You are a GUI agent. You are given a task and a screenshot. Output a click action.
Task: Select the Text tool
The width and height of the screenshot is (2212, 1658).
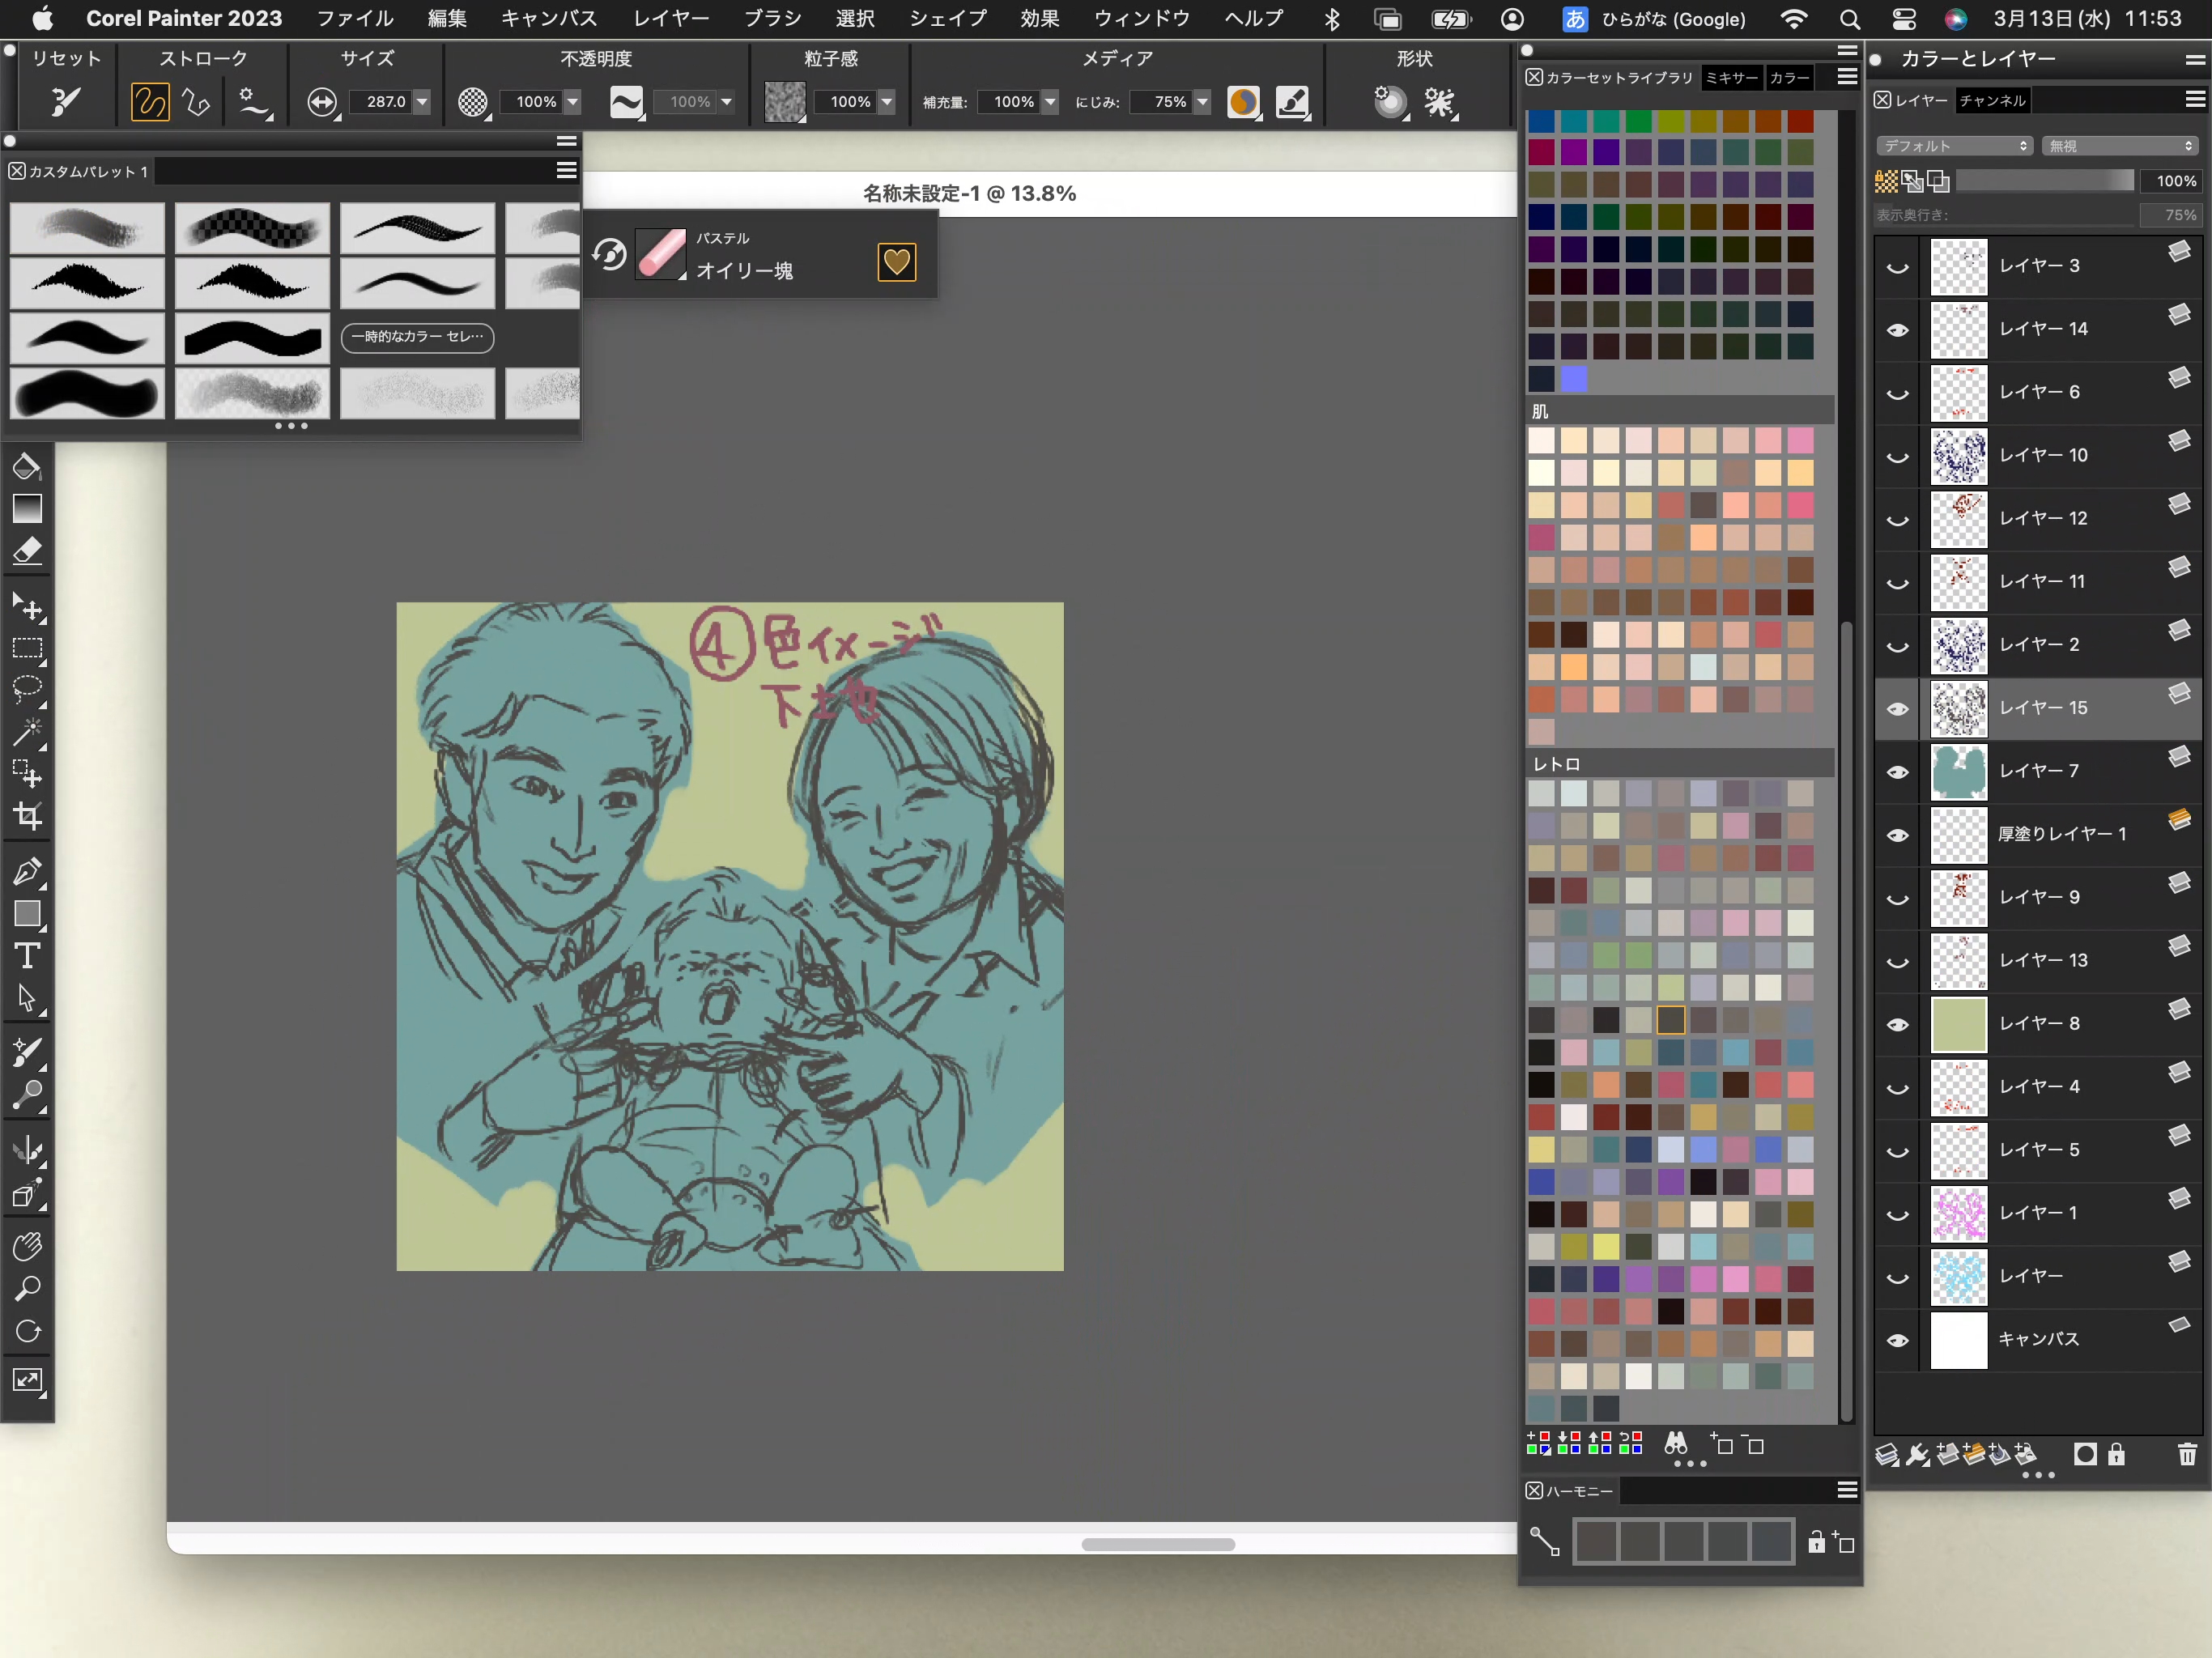[x=27, y=956]
